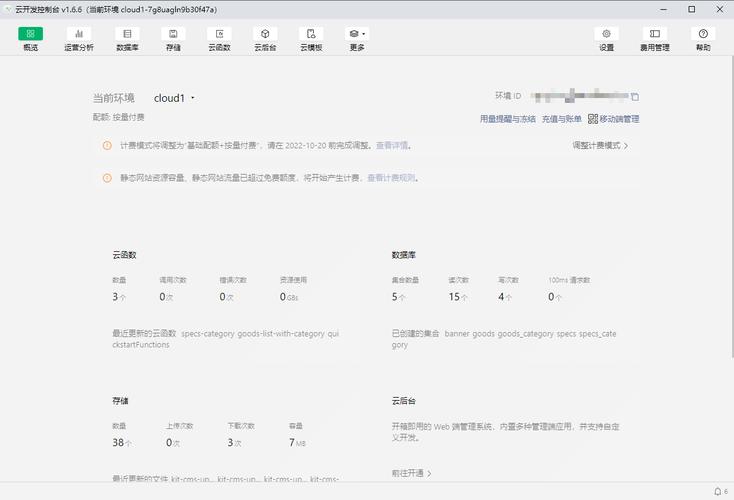Open 设置 settings gear icon
Screen dimensions: 734x500
pos(606,34)
